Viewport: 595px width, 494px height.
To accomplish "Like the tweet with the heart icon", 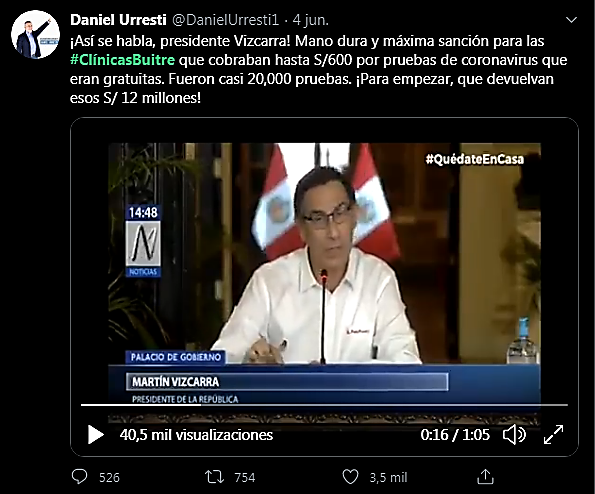I will pyautogui.click(x=350, y=477).
